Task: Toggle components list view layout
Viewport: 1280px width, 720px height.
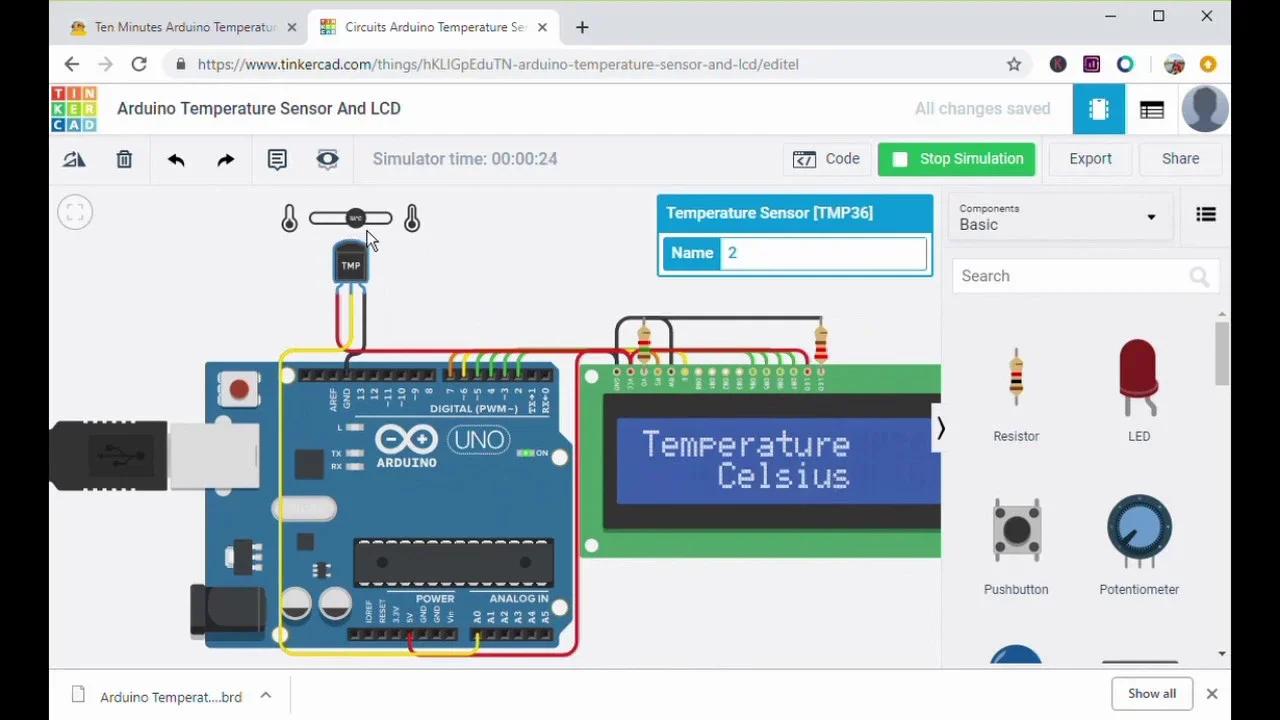Action: pyautogui.click(x=1206, y=215)
